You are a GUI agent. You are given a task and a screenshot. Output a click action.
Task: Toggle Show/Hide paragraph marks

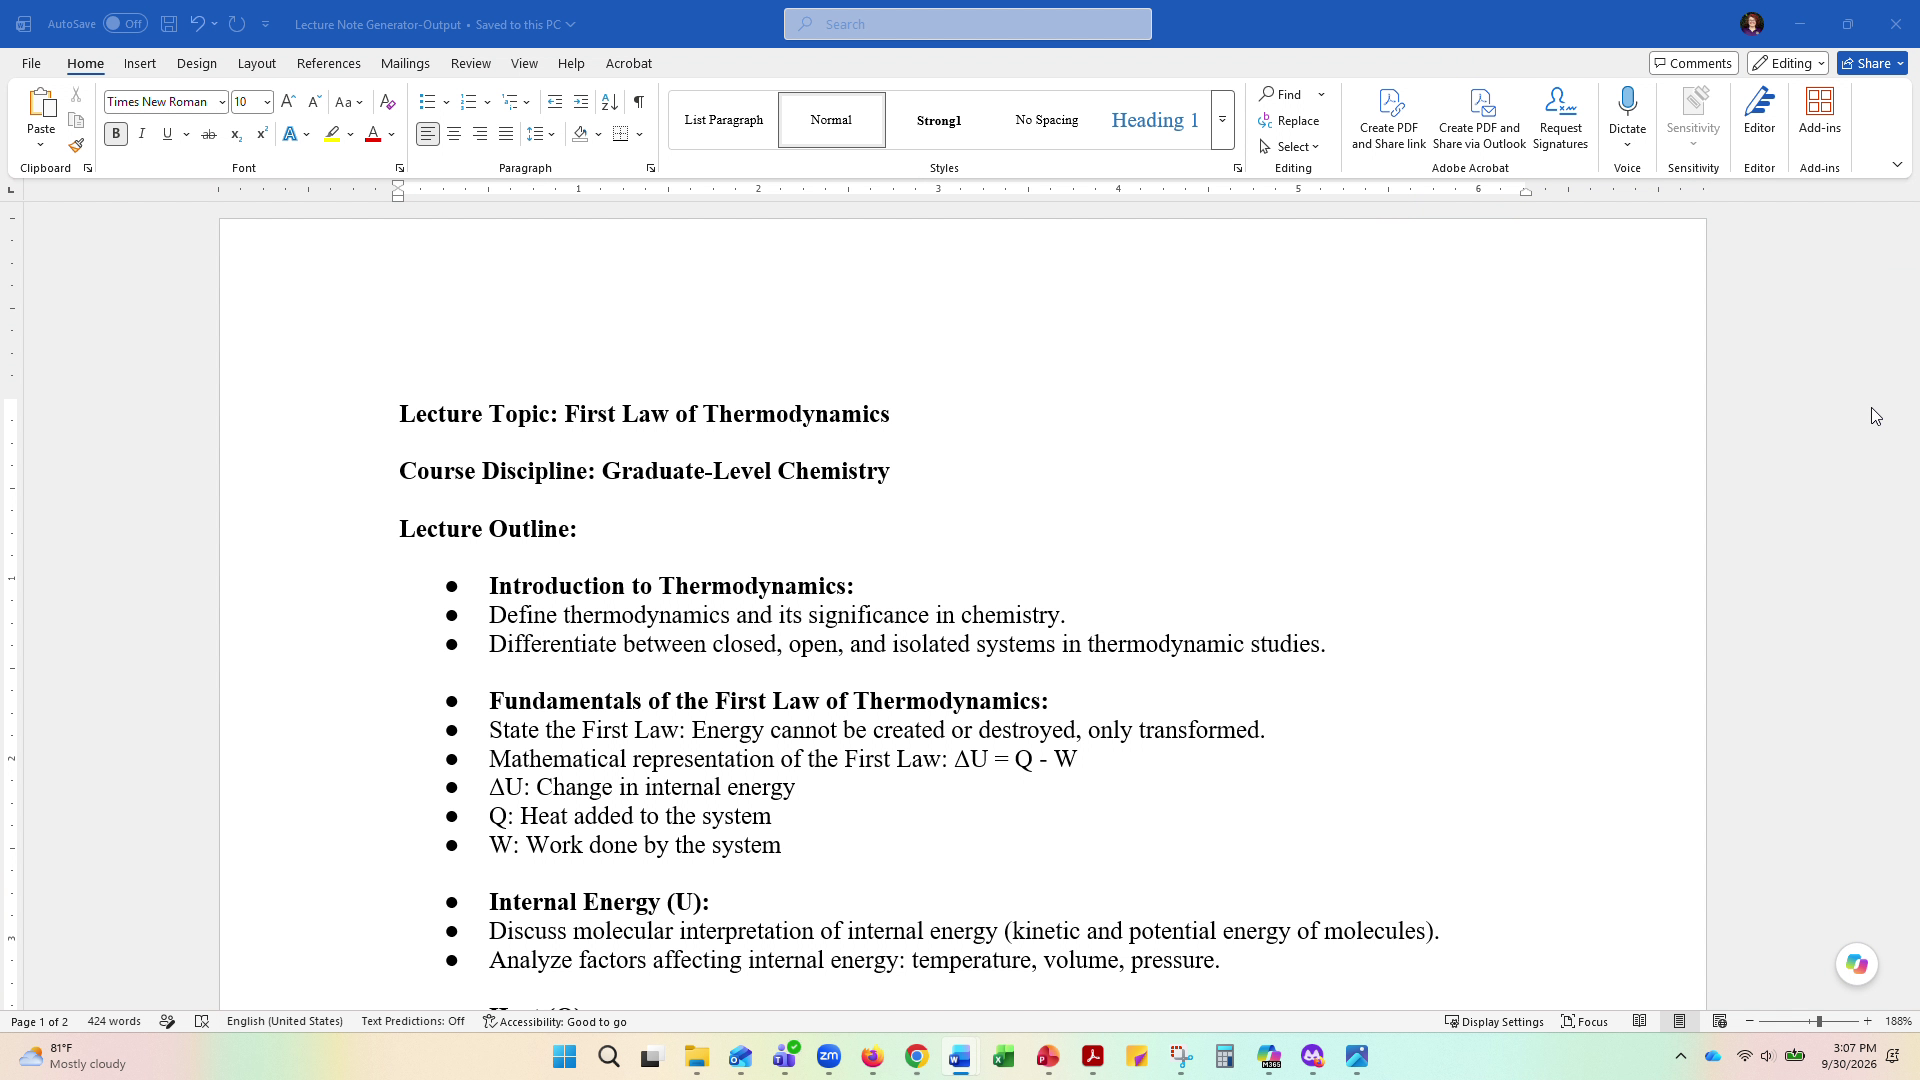638,102
